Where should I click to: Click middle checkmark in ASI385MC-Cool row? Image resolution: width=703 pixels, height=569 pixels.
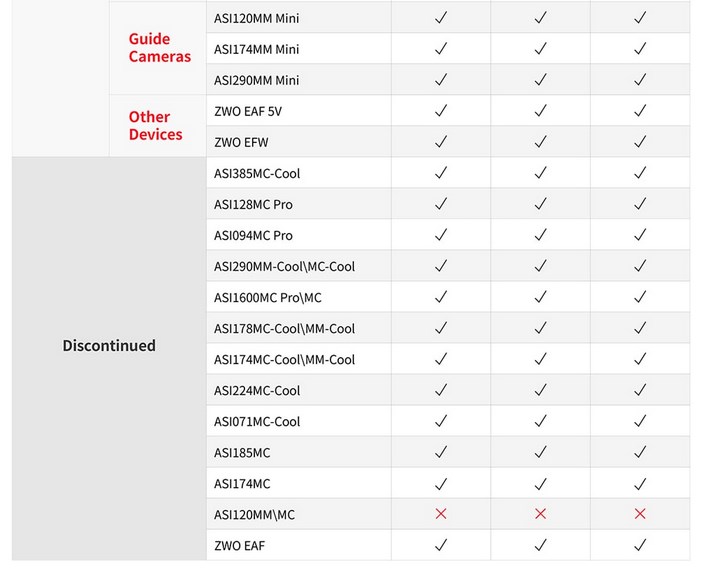pyautogui.click(x=540, y=173)
